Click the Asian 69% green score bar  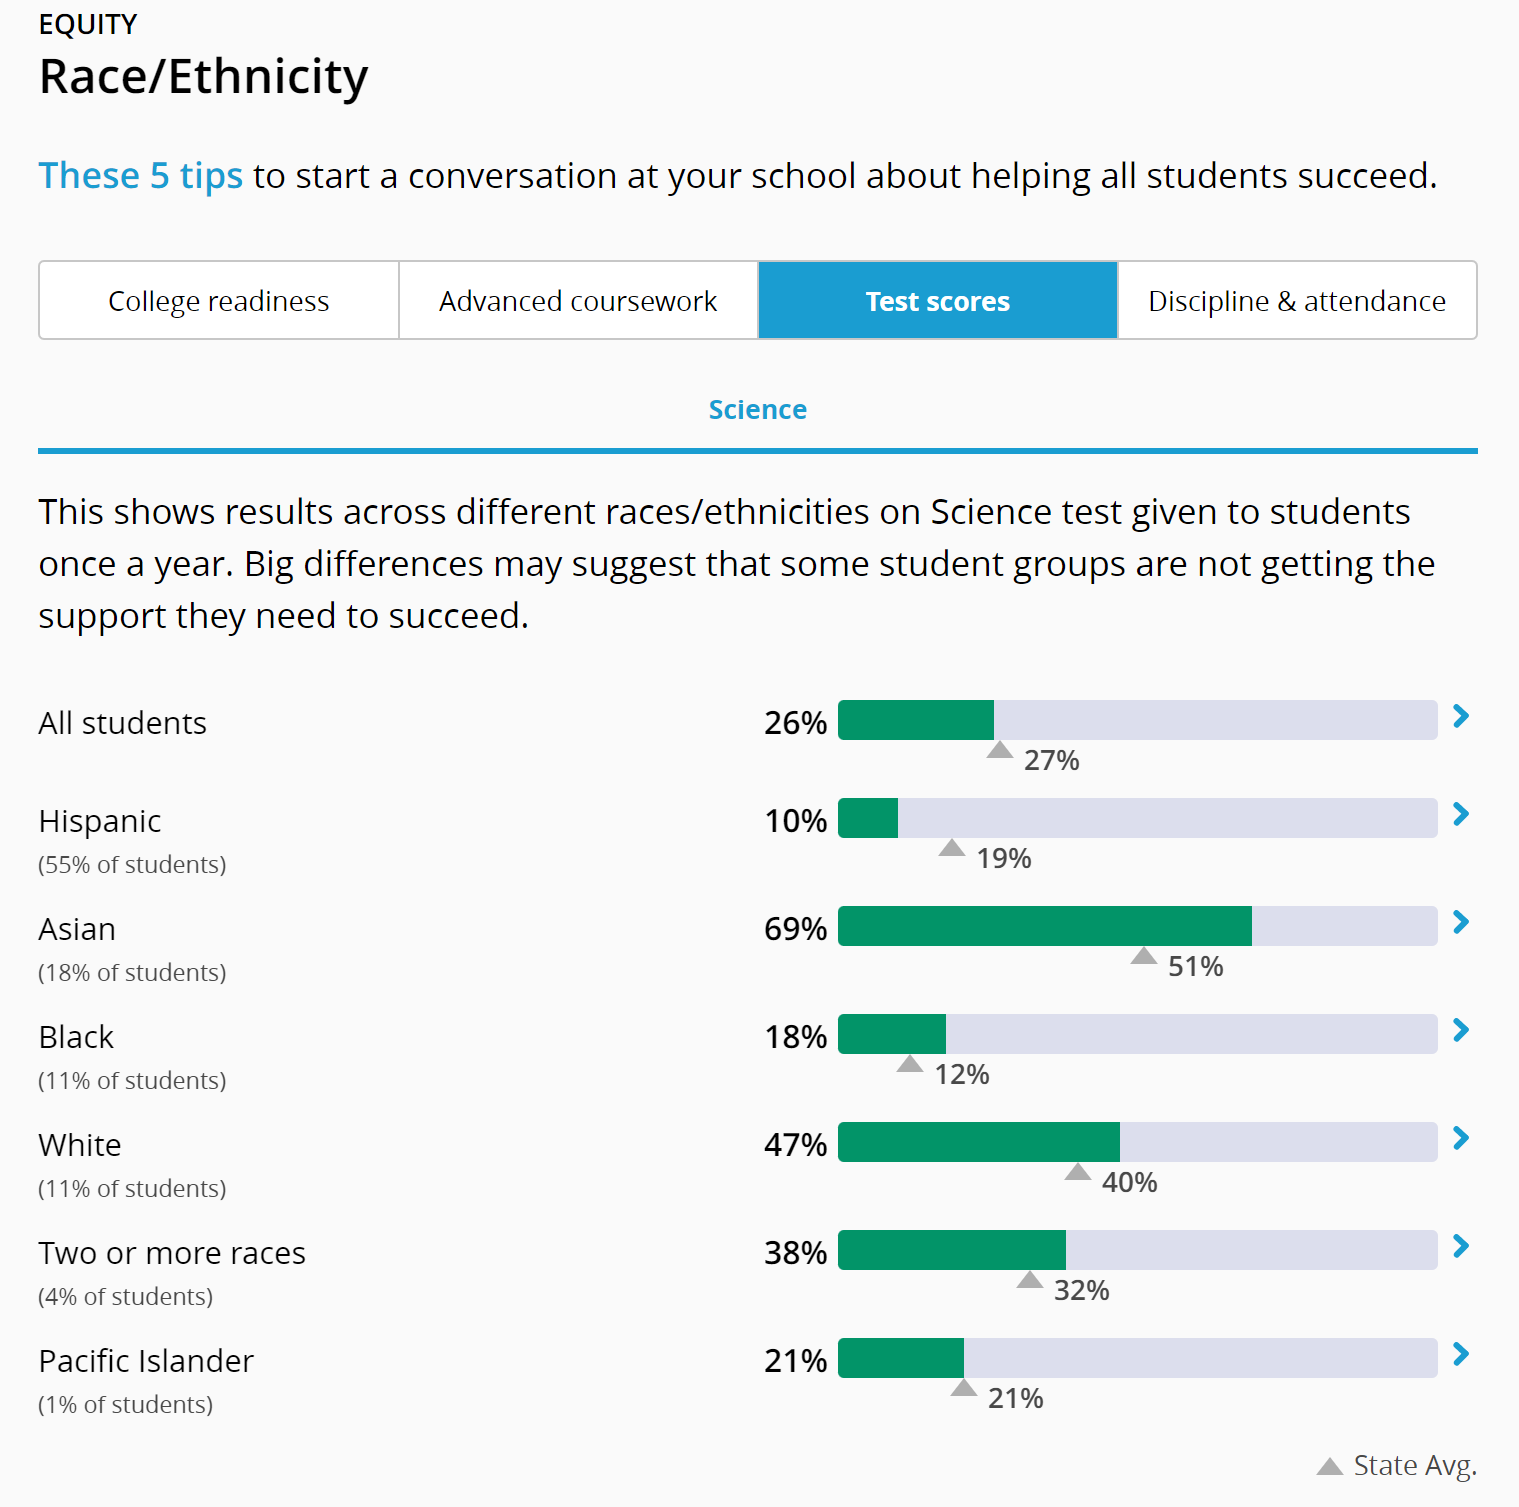[1044, 926]
